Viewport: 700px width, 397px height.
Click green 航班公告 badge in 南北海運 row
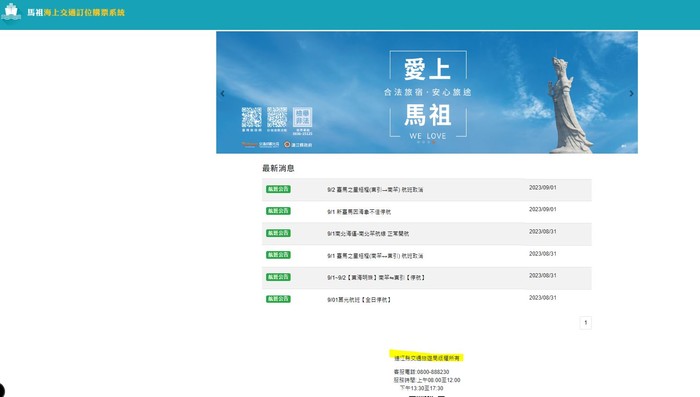(x=278, y=233)
